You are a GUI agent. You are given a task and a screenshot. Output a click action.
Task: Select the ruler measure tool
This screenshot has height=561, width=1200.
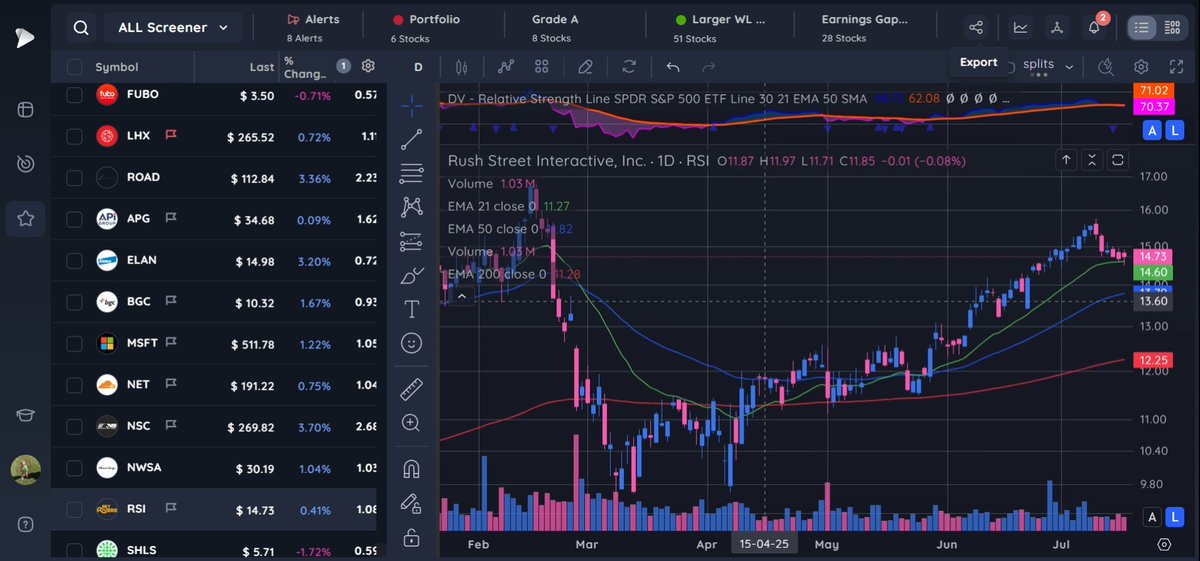[x=411, y=389]
